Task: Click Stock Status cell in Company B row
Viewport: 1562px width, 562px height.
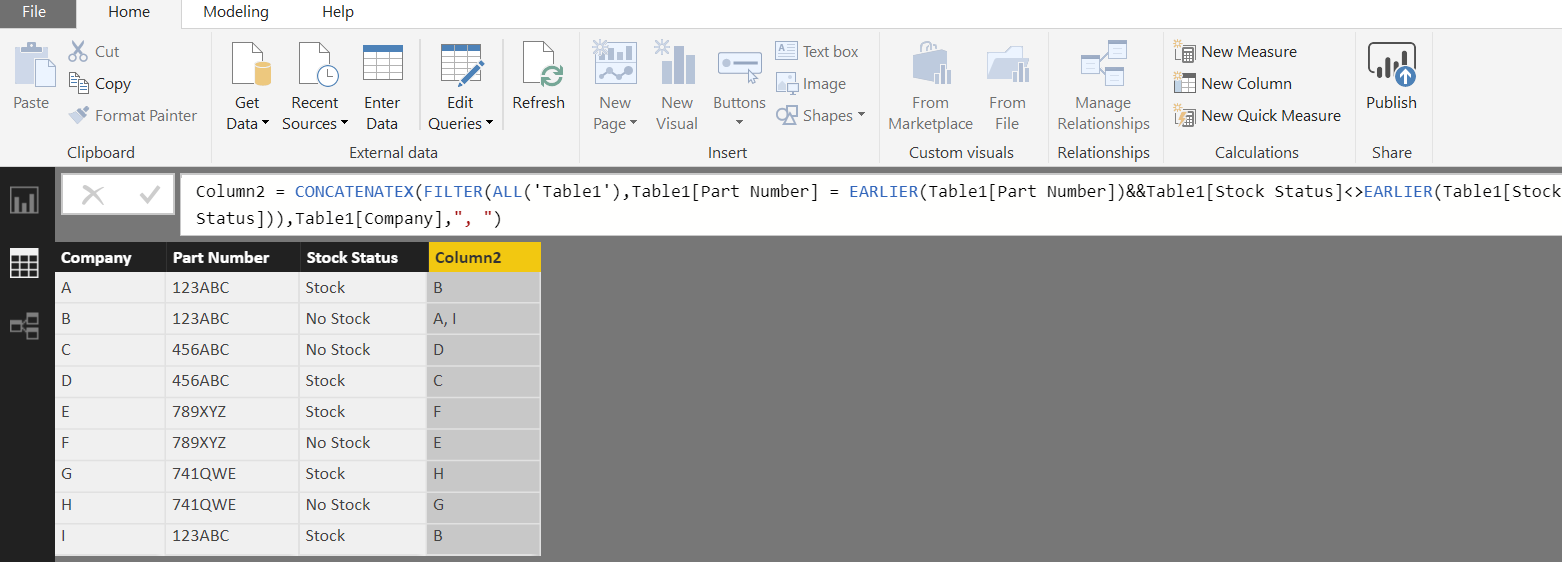Action: pyautogui.click(x=363, y=319)
